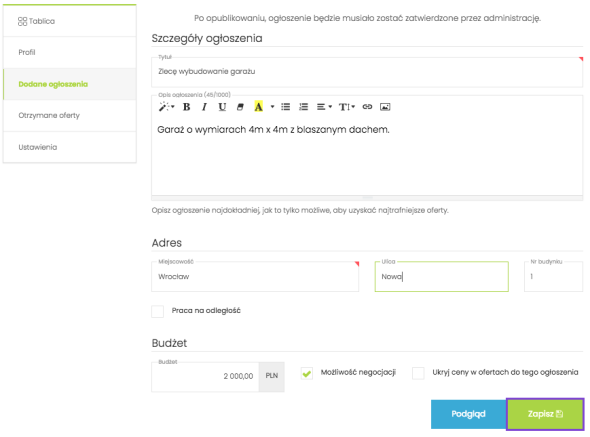The height and width of the screenshot is (437, 590).
Task: Apply bold formatting in editor toolbar
Action: click(186, 107)
